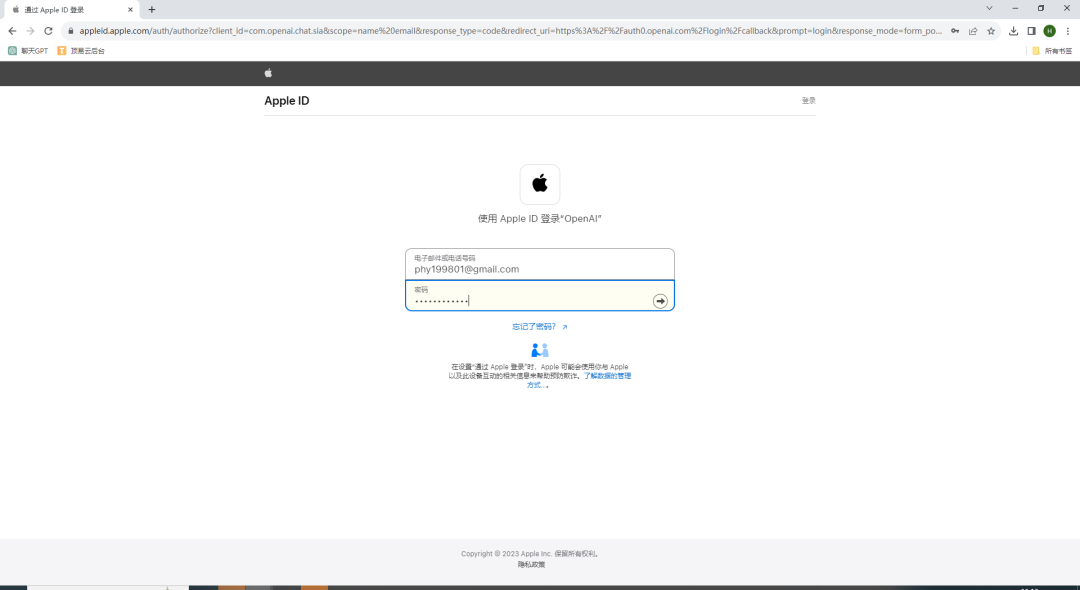Focus the 密码 password field

click(540, 295)
